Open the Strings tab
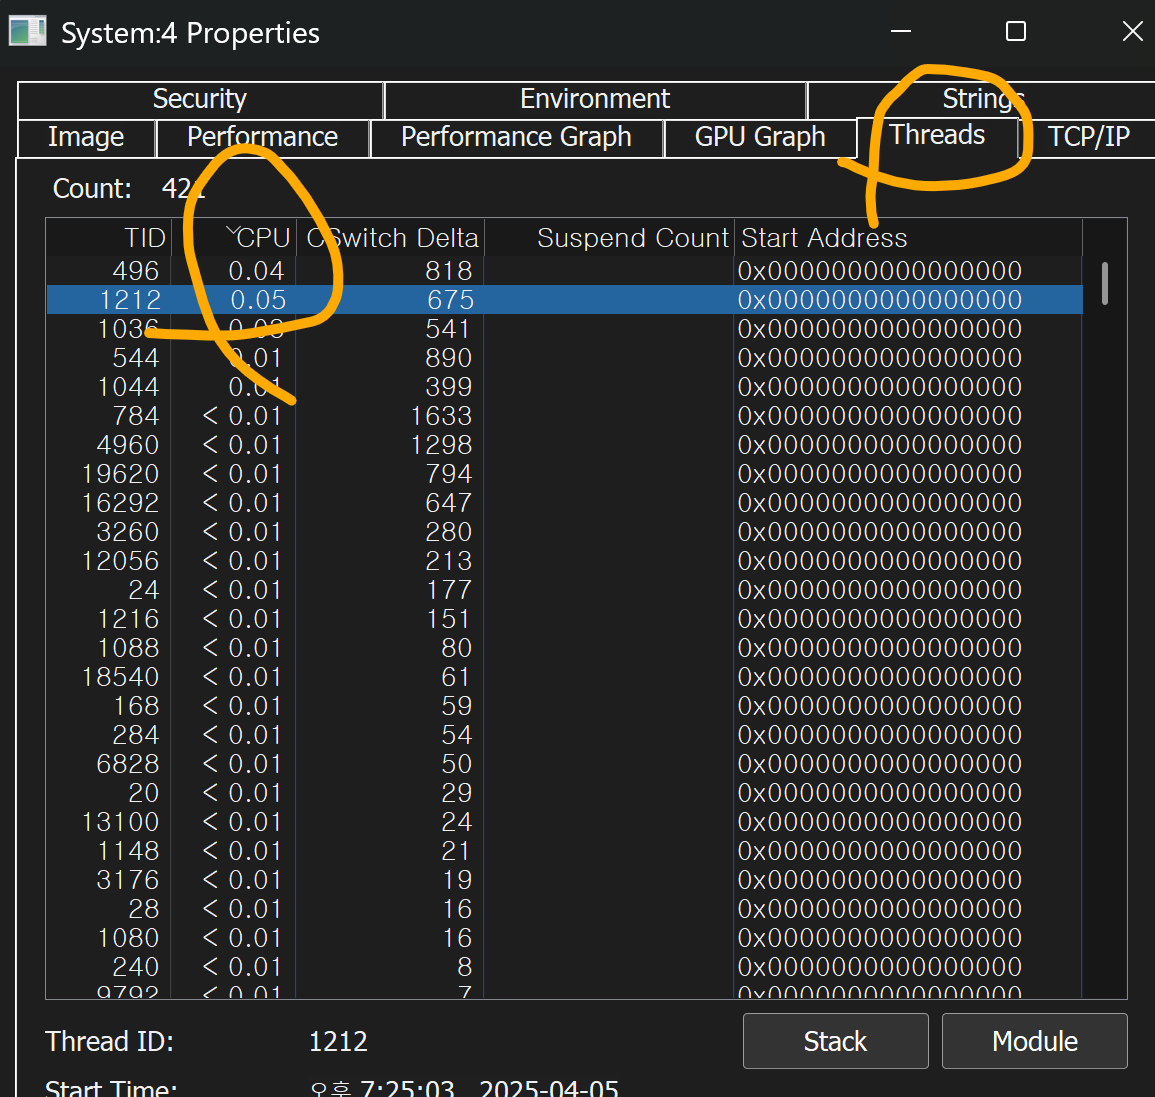 [983, 99]
